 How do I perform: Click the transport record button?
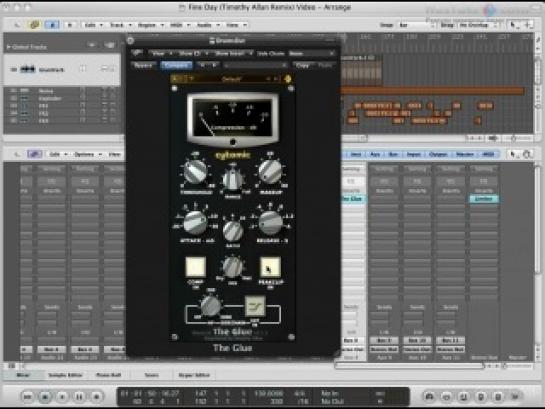pyautogui.click(x=97, y=396)
